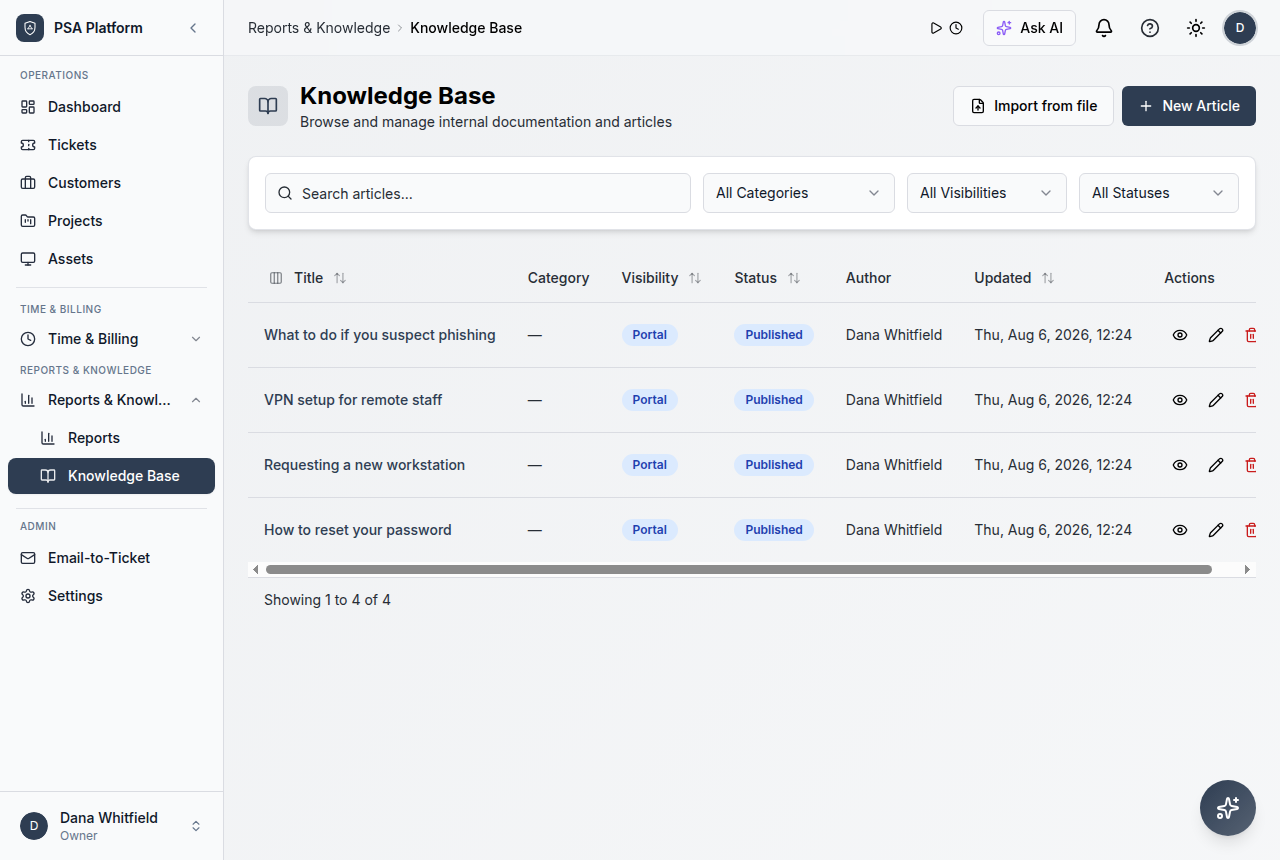Go to Dashboard
Image resolution: width=1280 pixels, height=860 pixels.
point(111,107)
